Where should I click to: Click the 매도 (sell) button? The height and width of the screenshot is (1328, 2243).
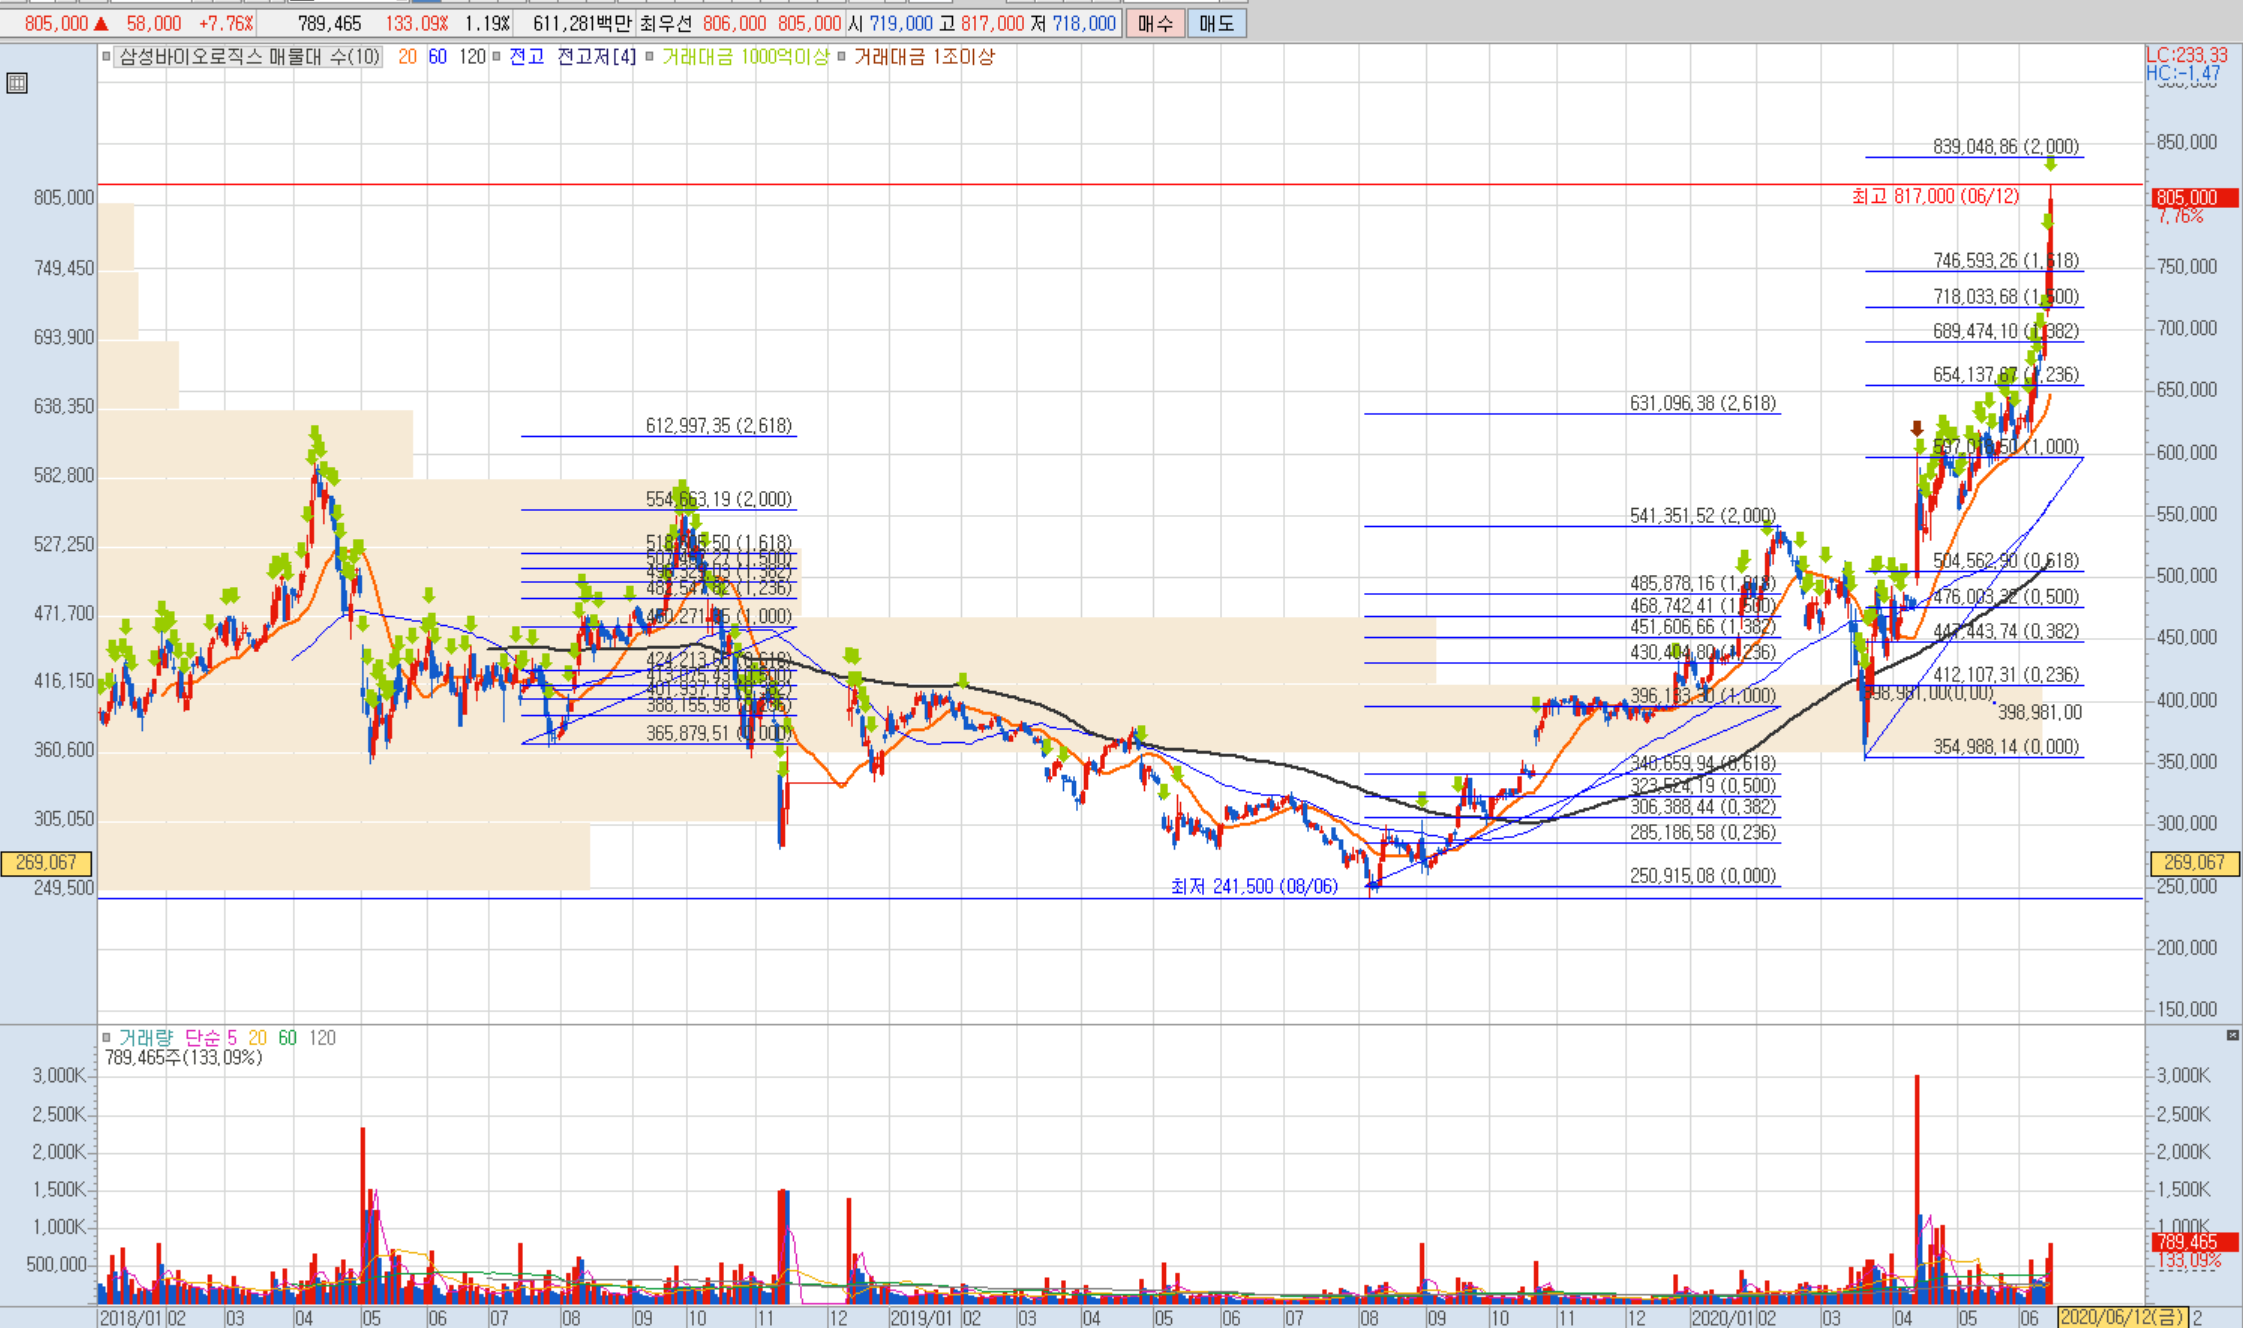click(x=1216, y=23)
